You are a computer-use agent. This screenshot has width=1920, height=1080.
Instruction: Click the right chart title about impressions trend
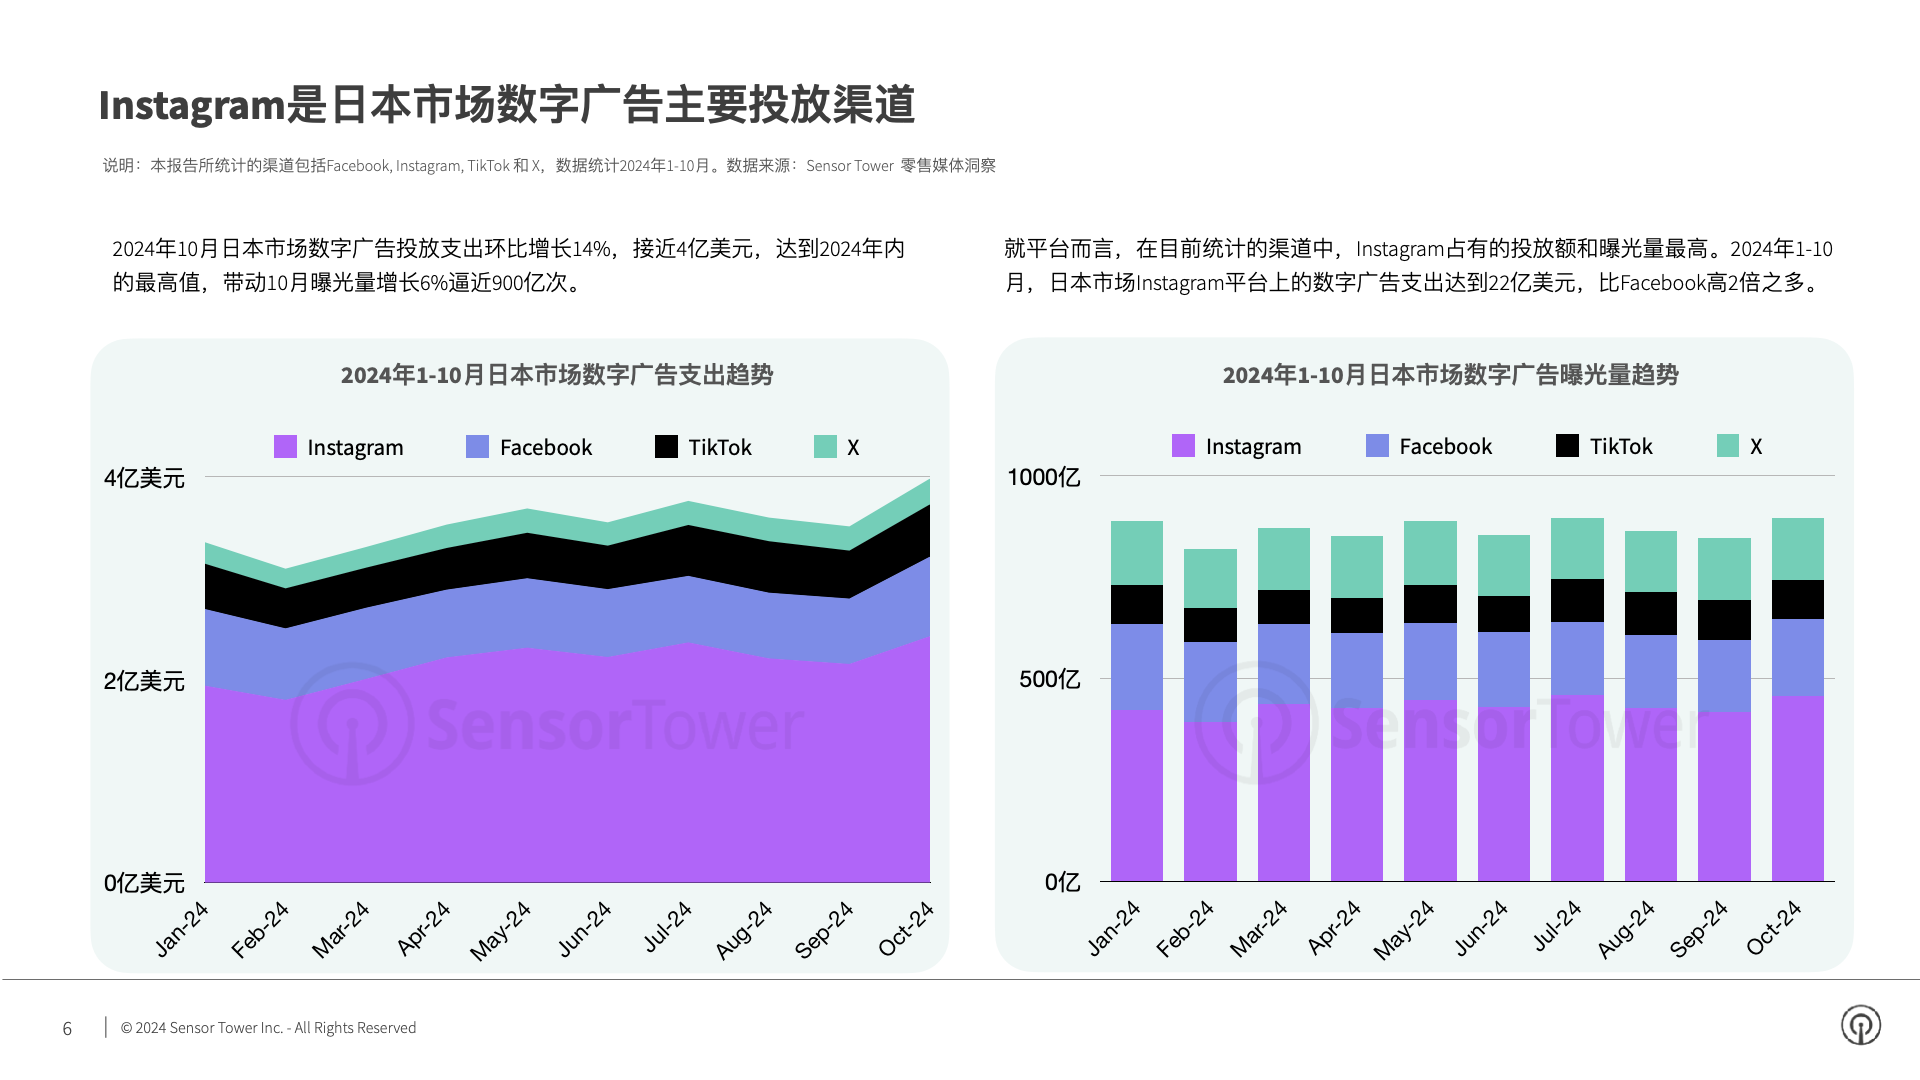click(1450, 375)
